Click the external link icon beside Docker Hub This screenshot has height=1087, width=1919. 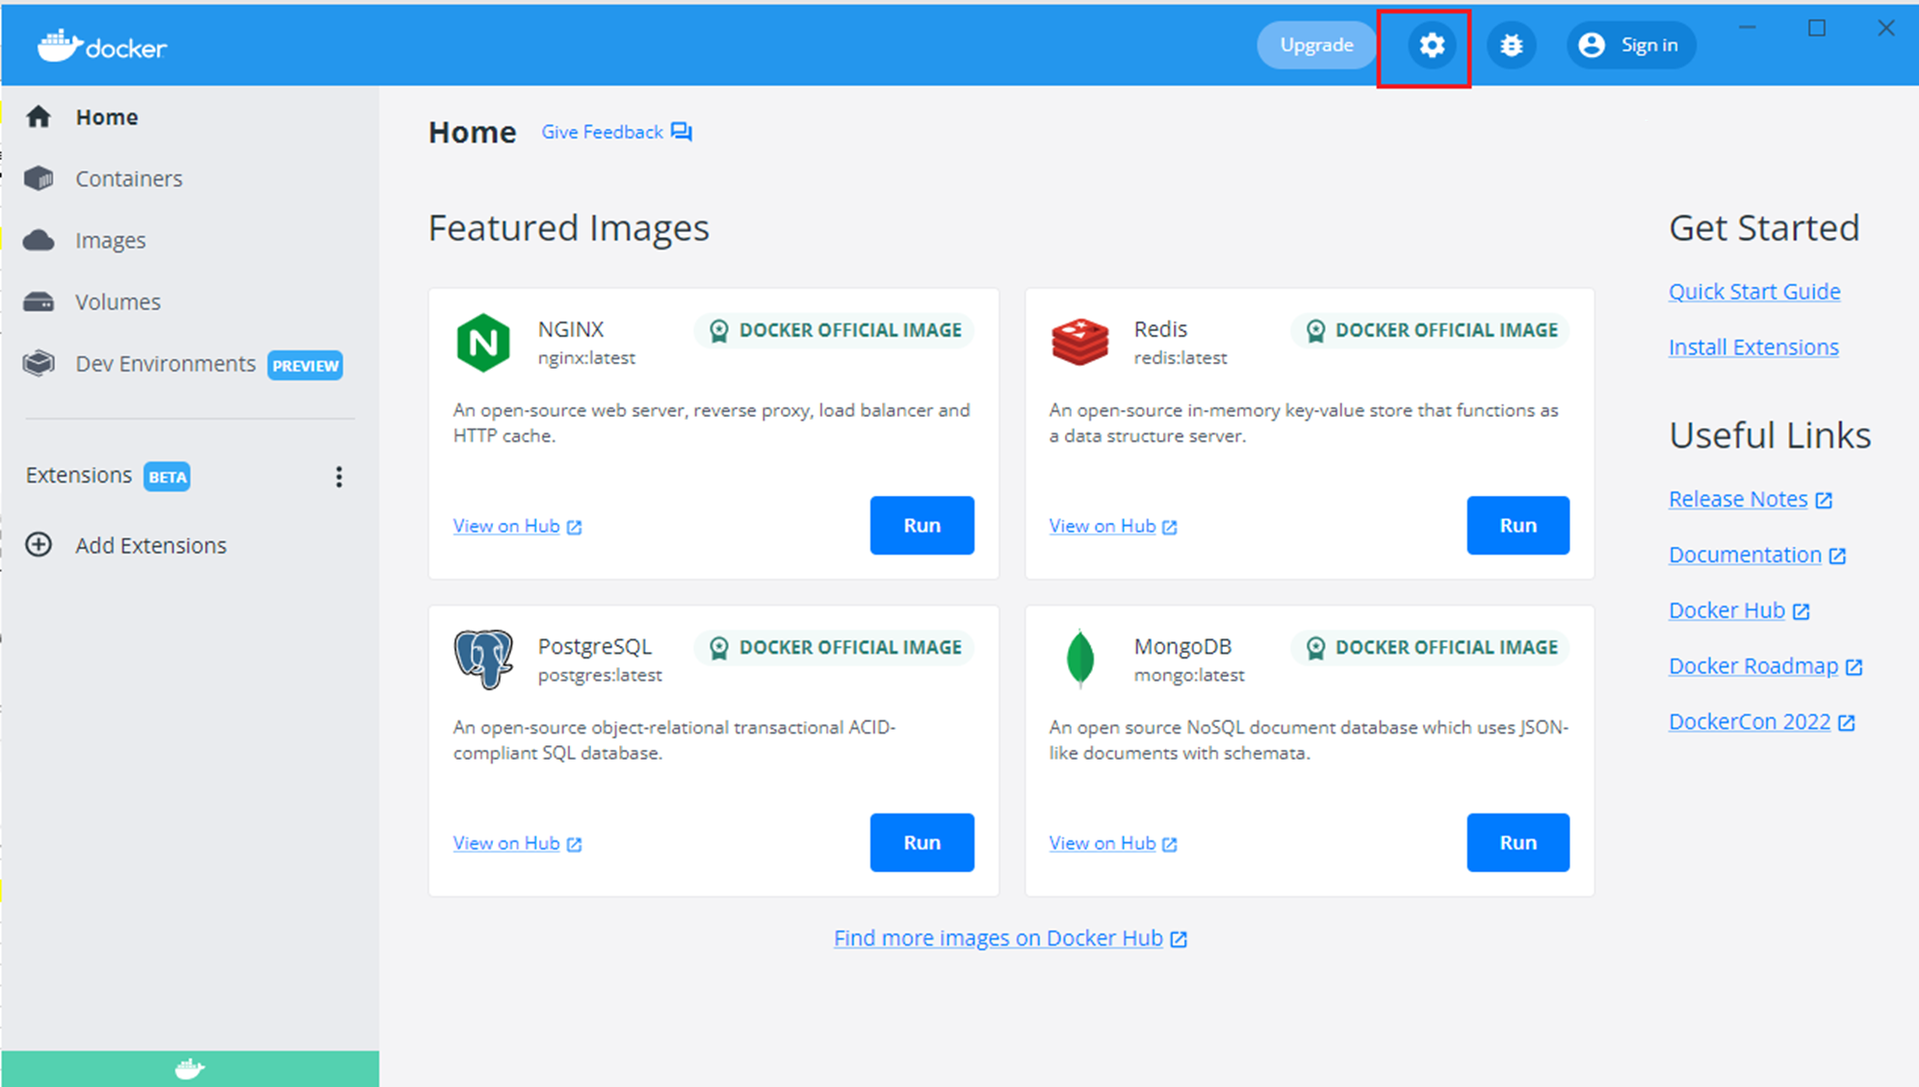click(x=1801, y=611)
